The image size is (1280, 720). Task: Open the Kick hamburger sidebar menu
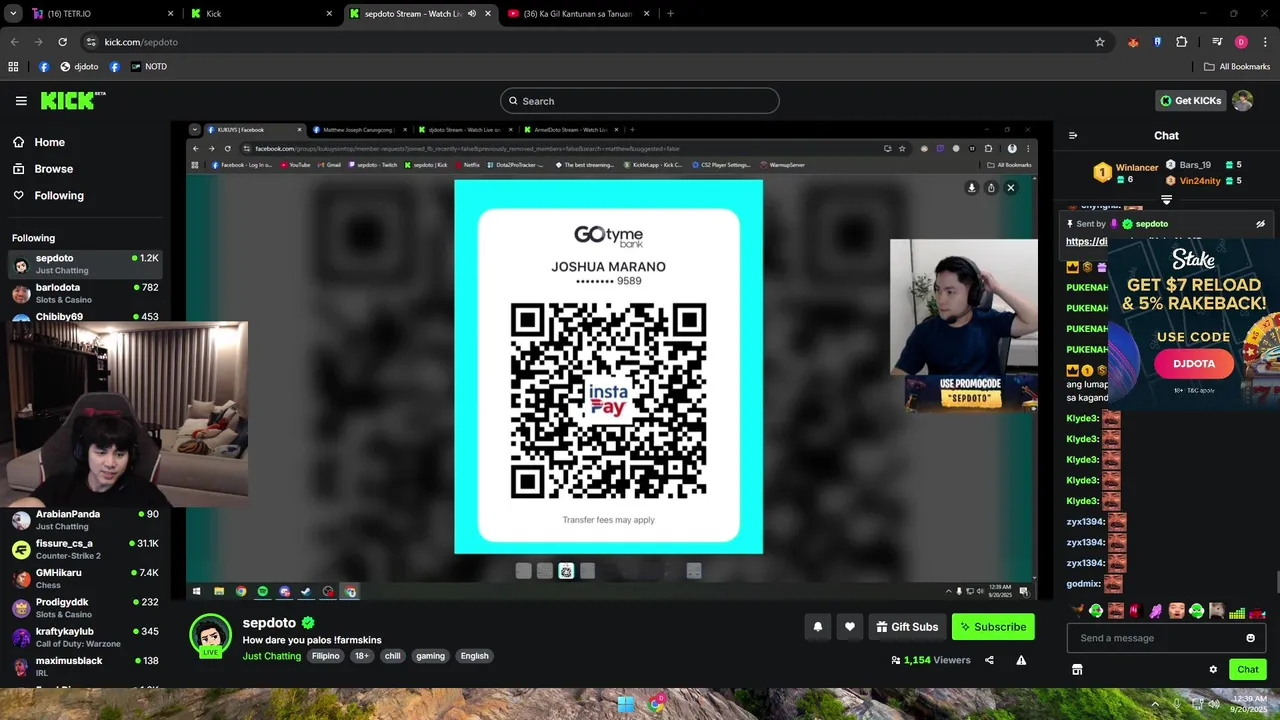(21, 101)
